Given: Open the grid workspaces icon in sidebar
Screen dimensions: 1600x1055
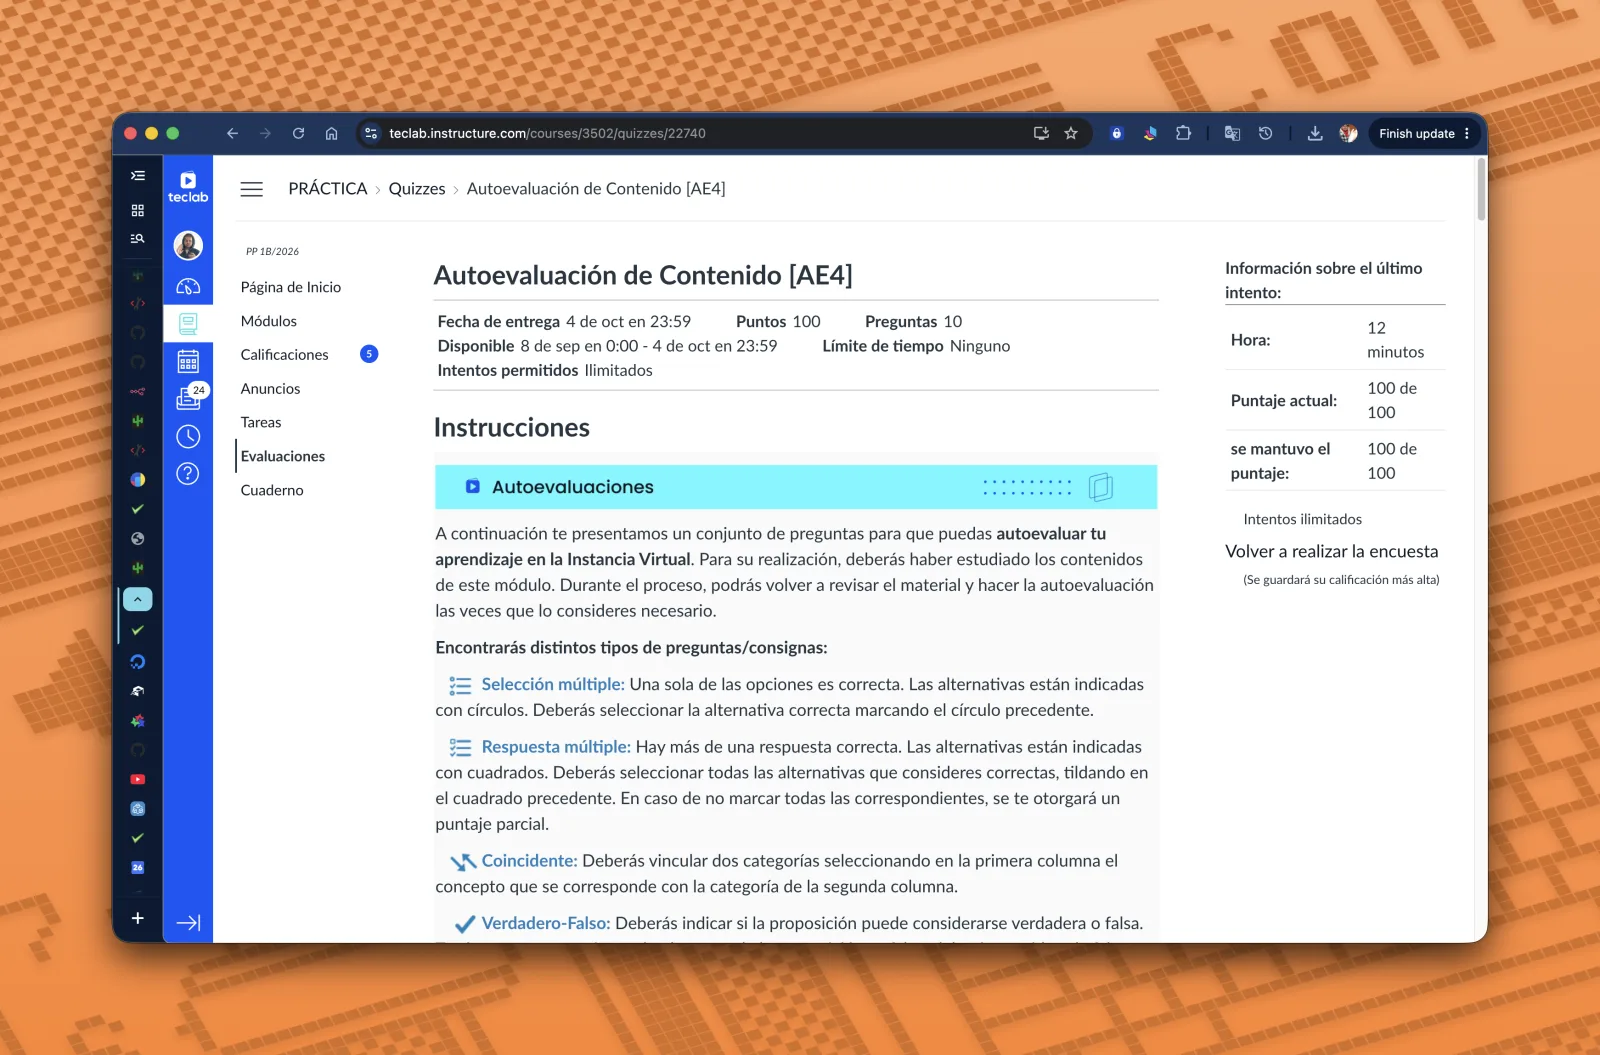Looking at the screenshot, I should (138, 210).
